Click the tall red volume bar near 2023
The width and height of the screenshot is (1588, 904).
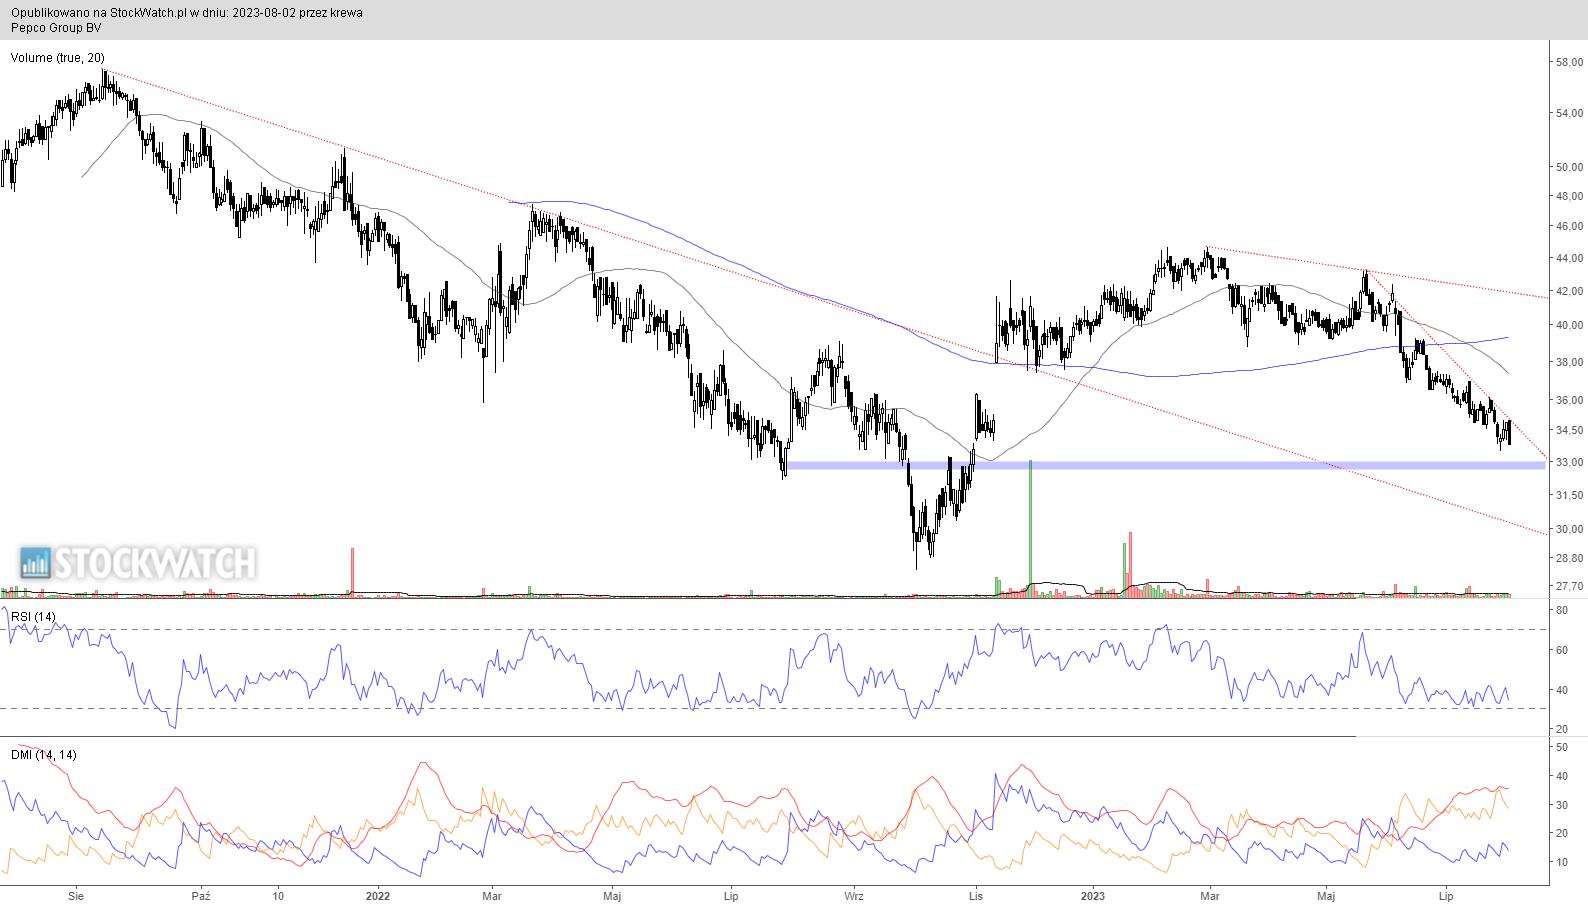click(x=1130, y=565)
